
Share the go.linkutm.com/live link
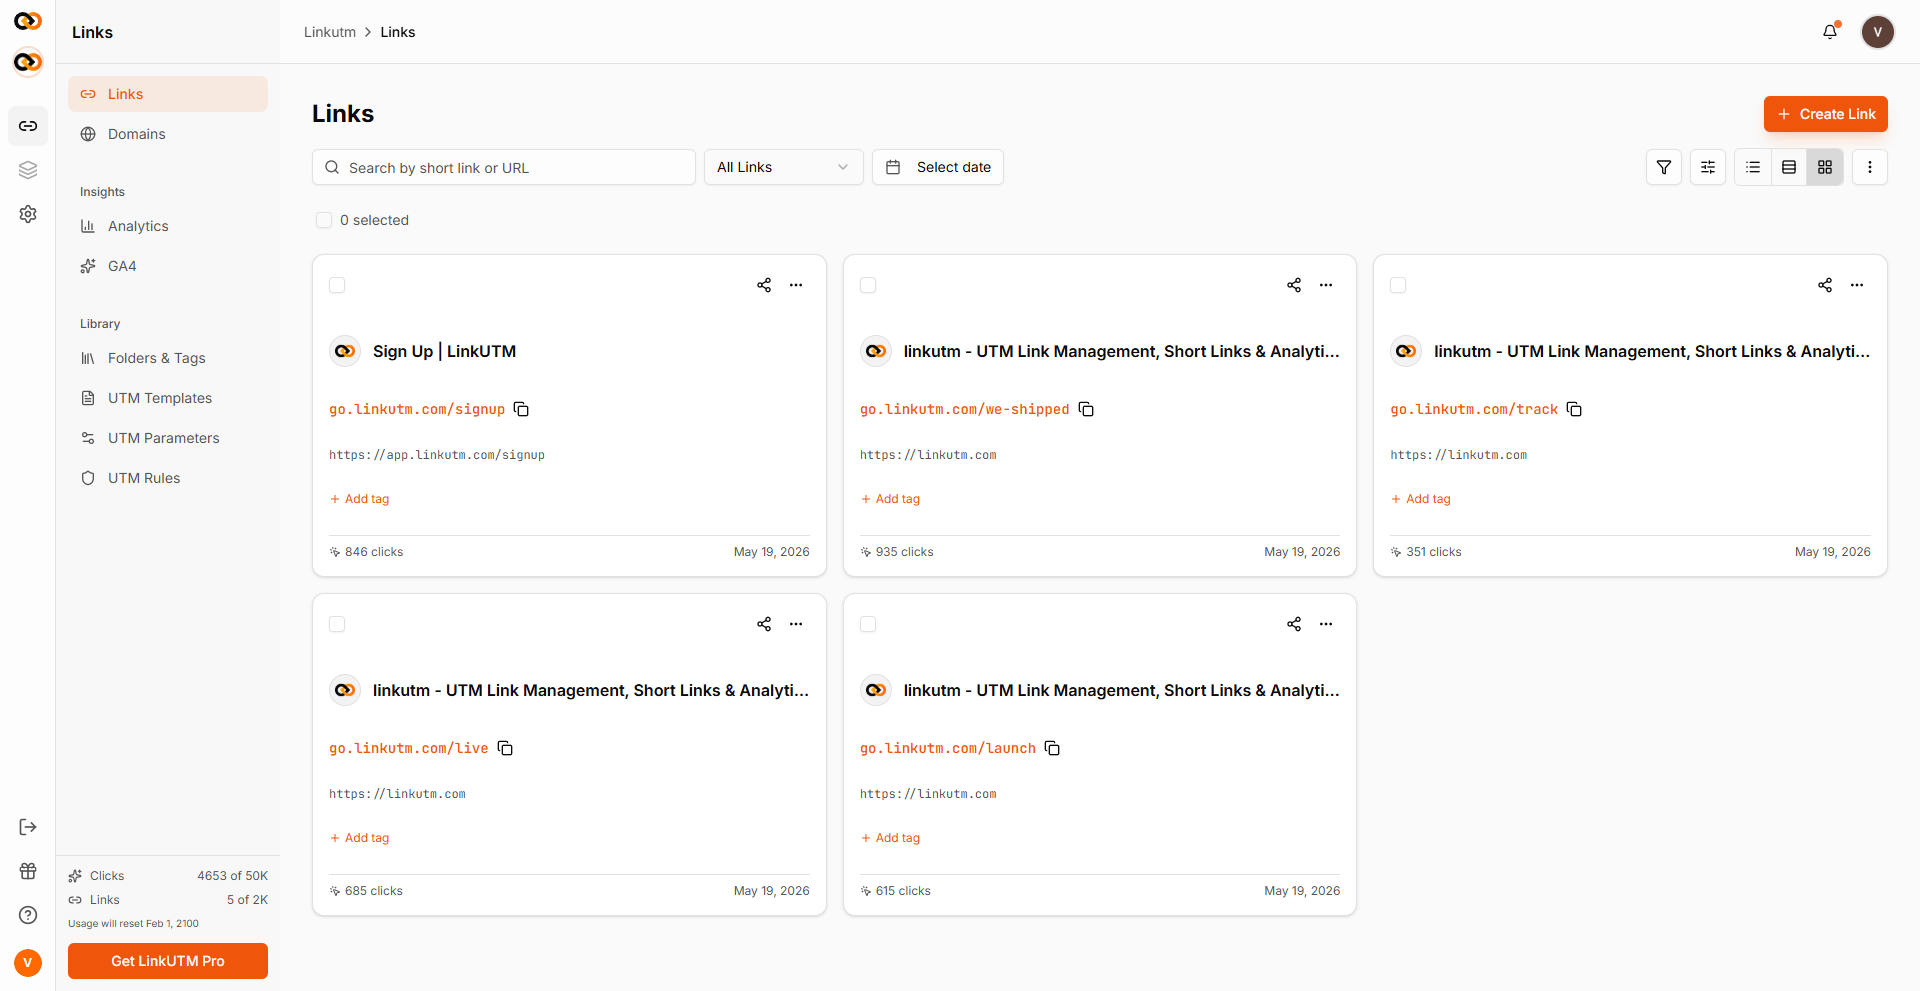point(764,624)
